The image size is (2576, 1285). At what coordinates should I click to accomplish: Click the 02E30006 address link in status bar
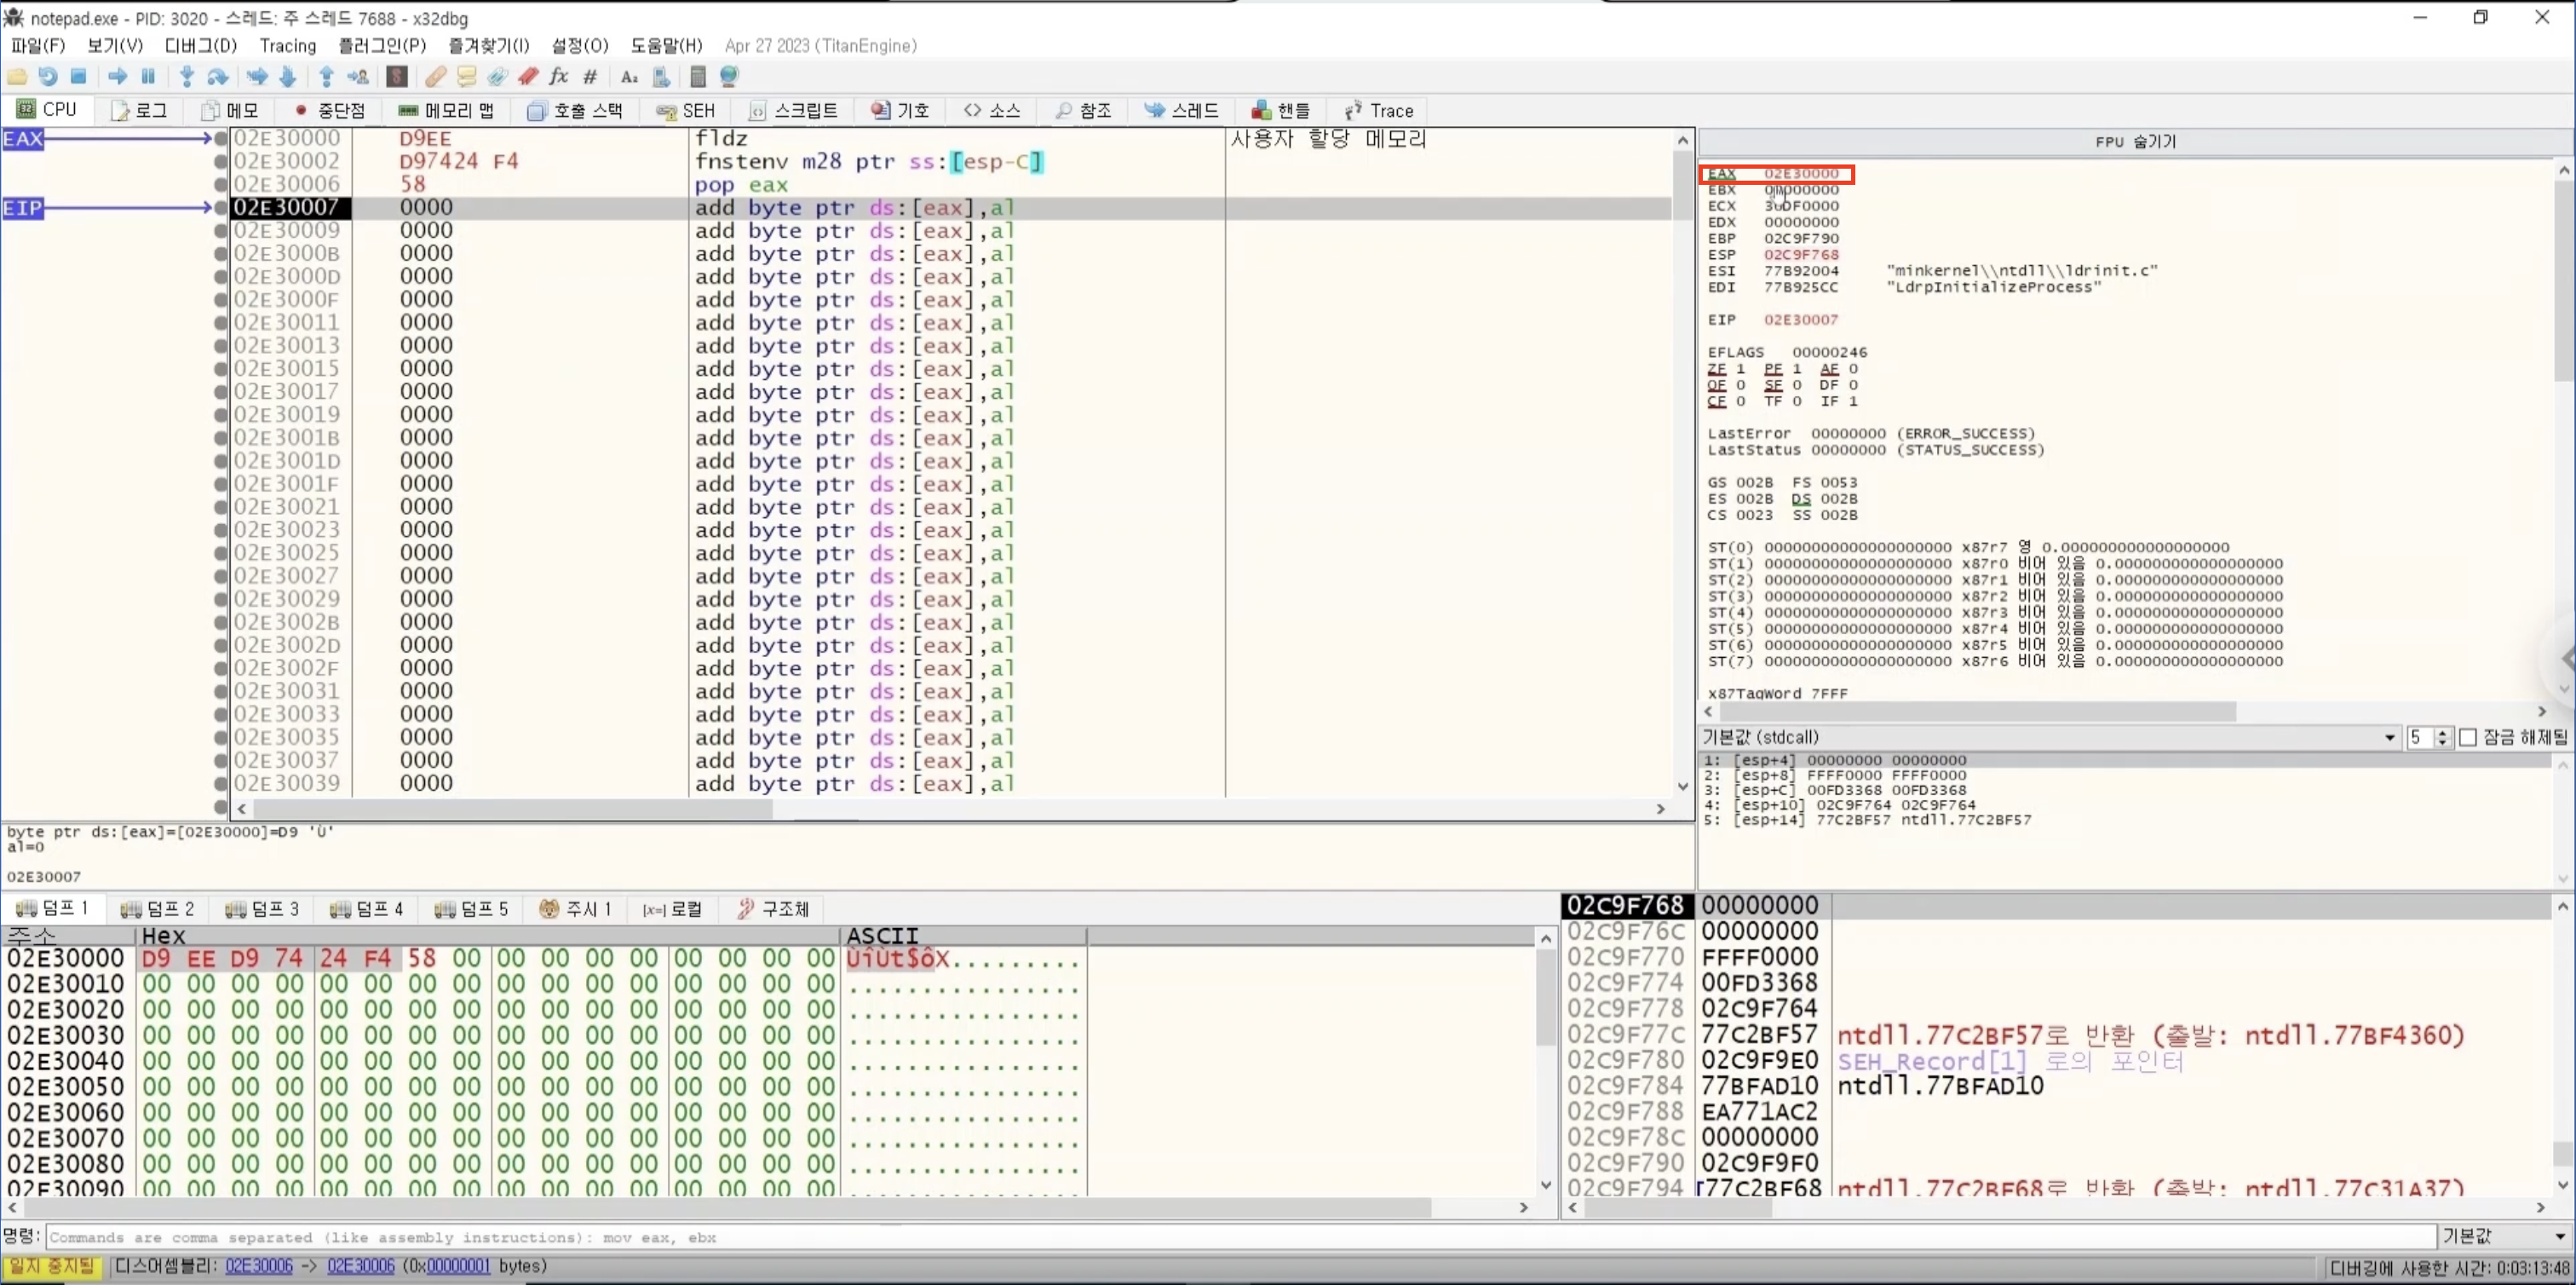tap(259, 1266)
